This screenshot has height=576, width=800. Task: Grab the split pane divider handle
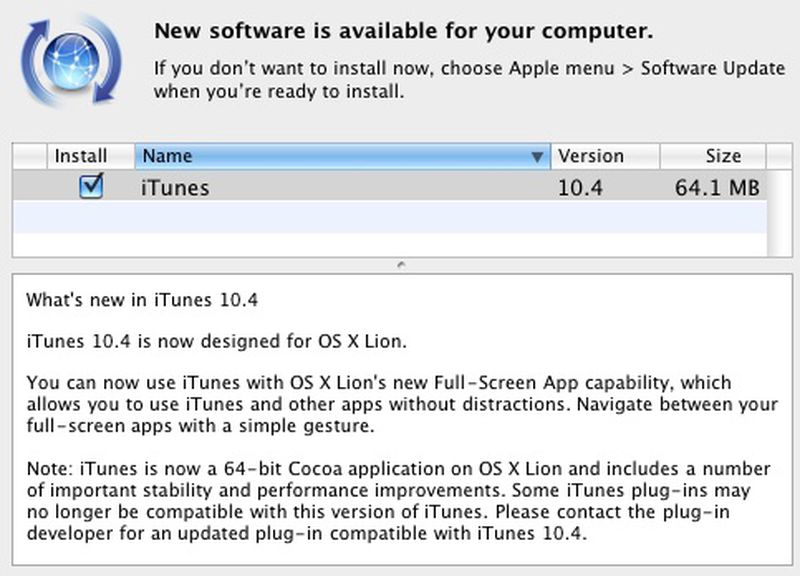pyautogui.click(x=400, y=265)
